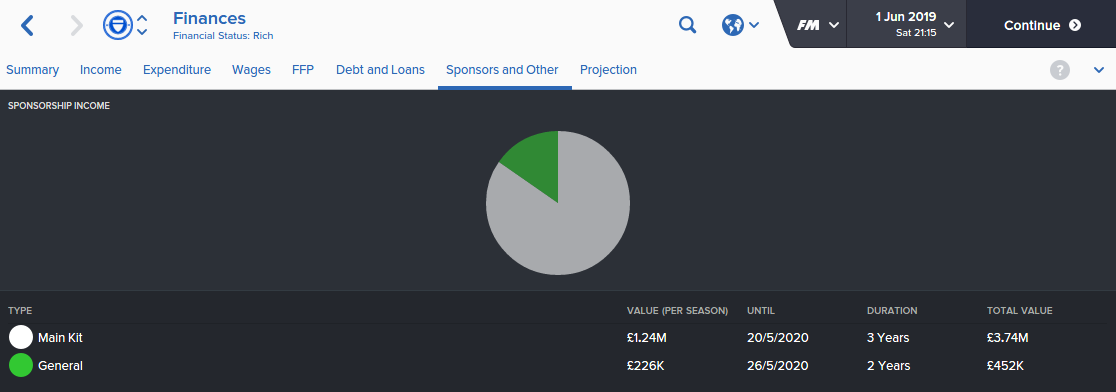
Task: Switch to the Summary tab
Action: [x=32, y=70]
